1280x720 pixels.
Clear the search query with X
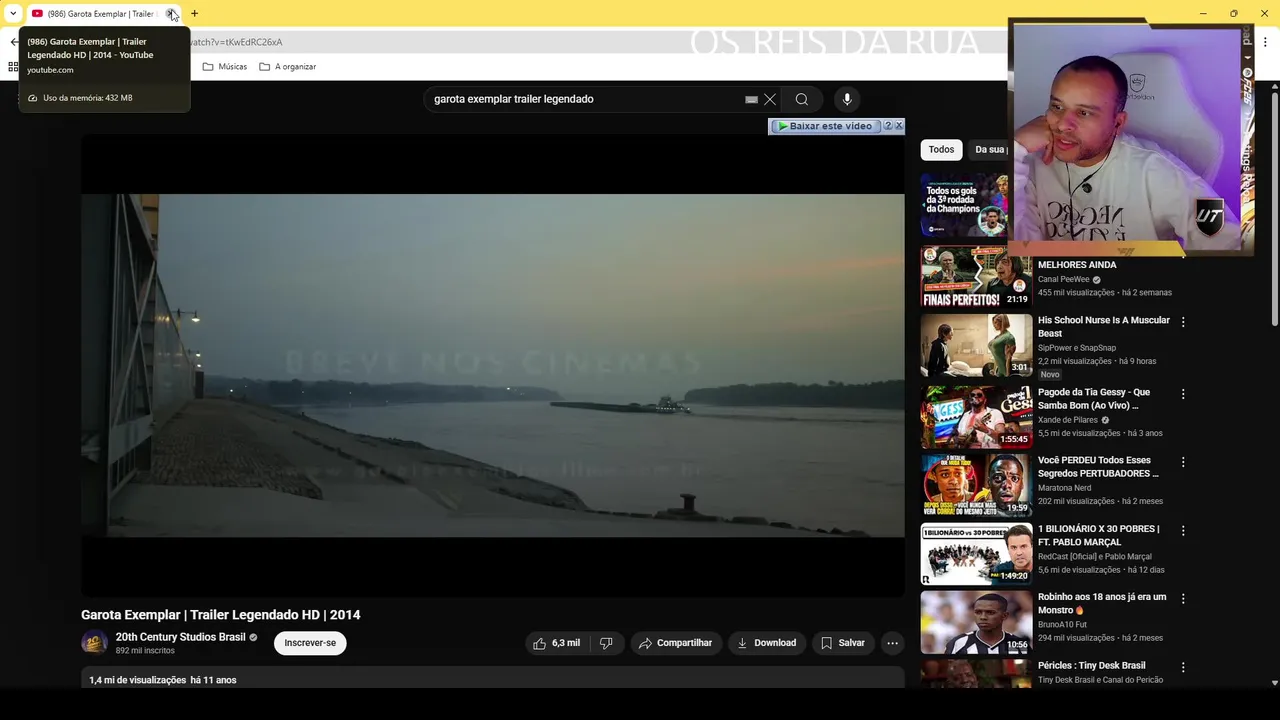(770, 99)
